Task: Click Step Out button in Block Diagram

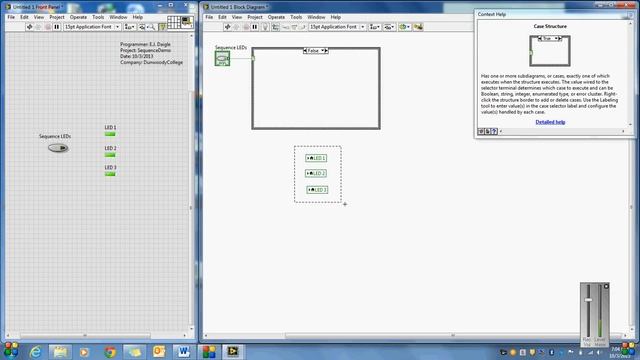Action: 302,27
